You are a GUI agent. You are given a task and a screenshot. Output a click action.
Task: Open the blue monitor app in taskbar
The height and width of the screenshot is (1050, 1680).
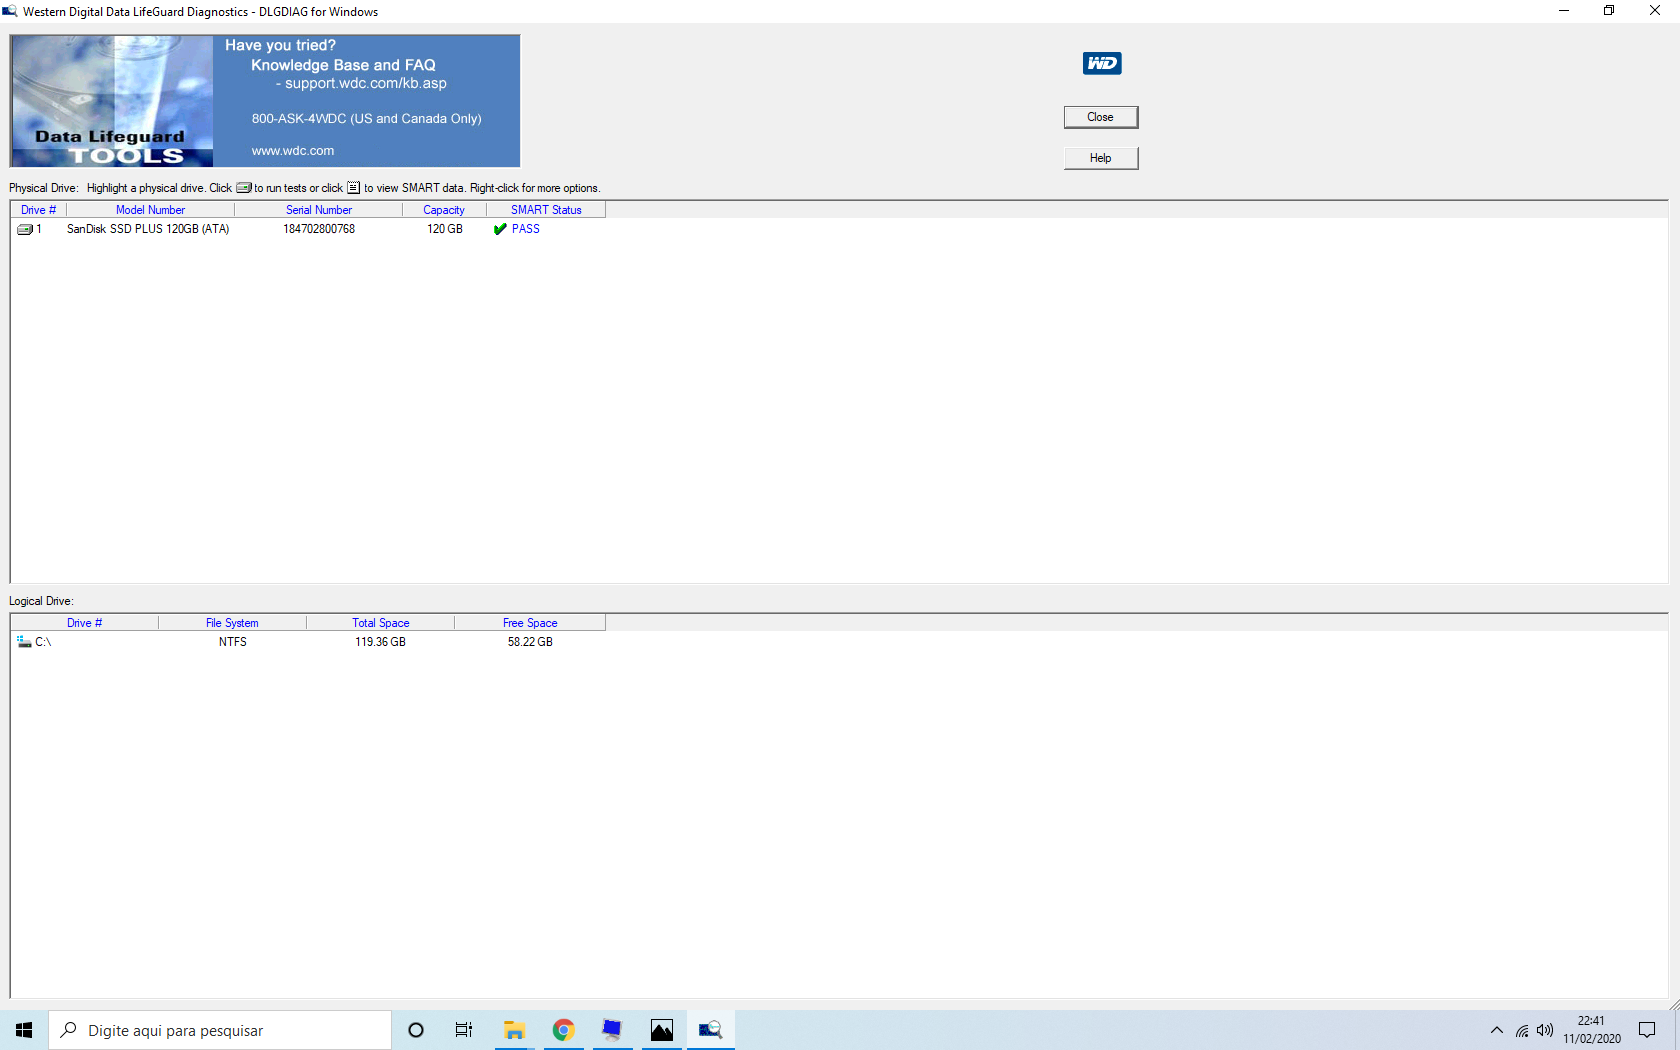pyautogui.click(x=612, y=1030)
